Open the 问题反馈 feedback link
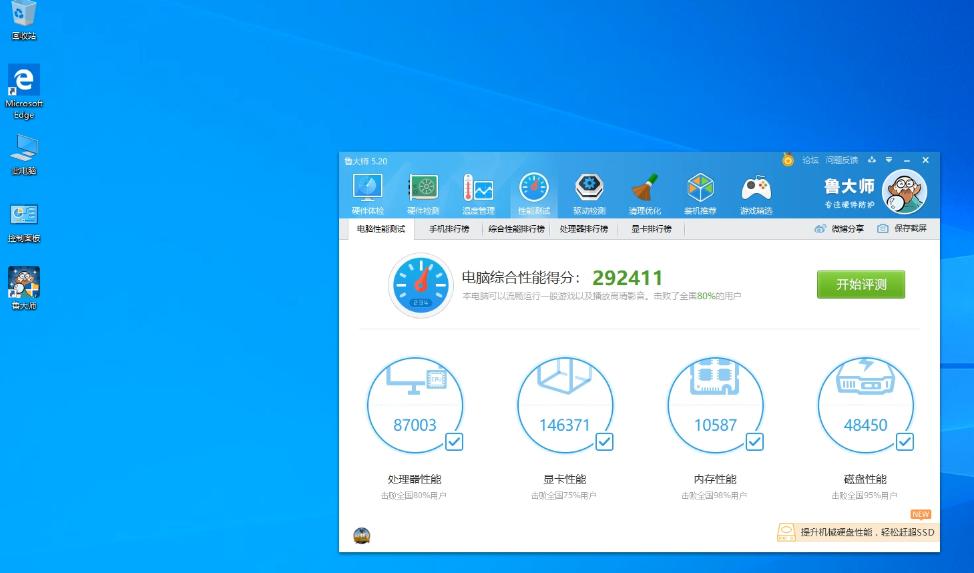Viewport: 974px width, 573px height. [842, 160]
